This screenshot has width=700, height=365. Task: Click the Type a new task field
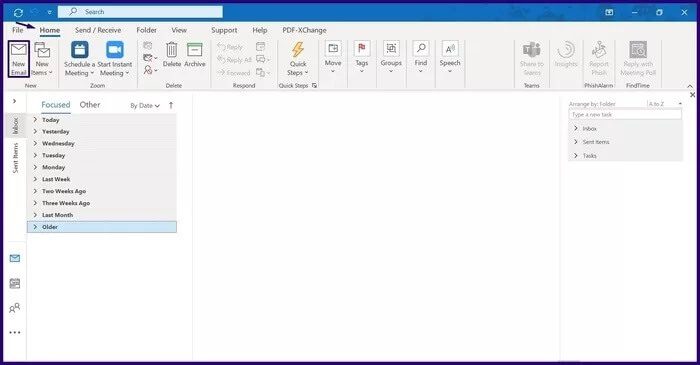click(x=625, y=115)
